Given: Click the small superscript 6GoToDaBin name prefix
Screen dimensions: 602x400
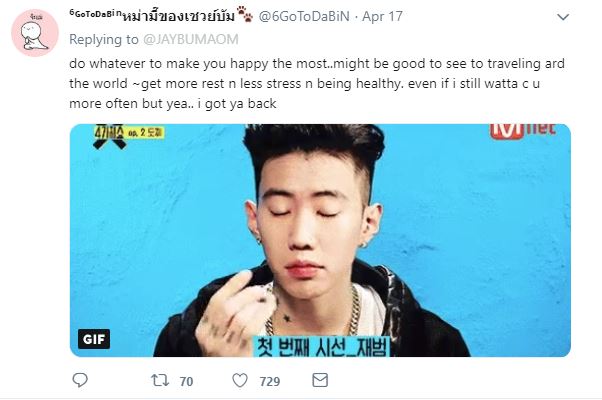Looking at the screenshot, I should coord(96,13).
